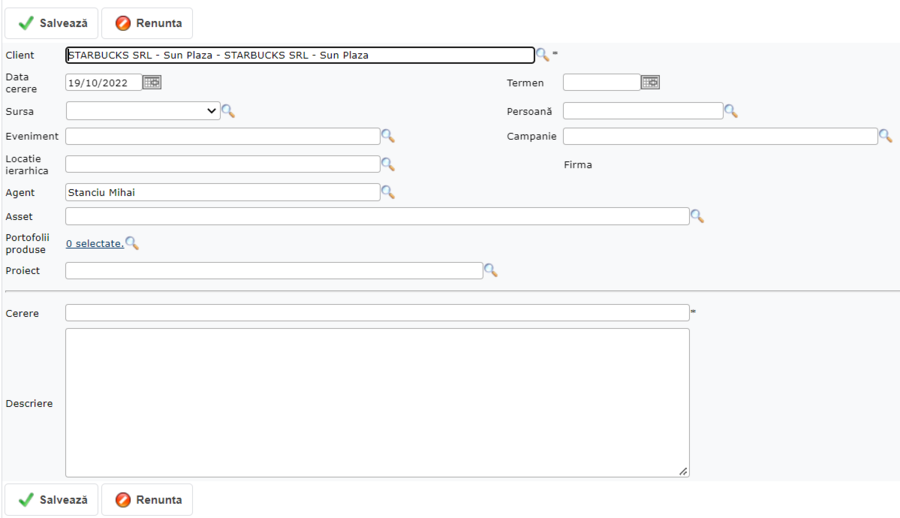Screen dimensions: 900x518
Task: Open the Data cerere calendar picker
Action: [x=152, y=83]
